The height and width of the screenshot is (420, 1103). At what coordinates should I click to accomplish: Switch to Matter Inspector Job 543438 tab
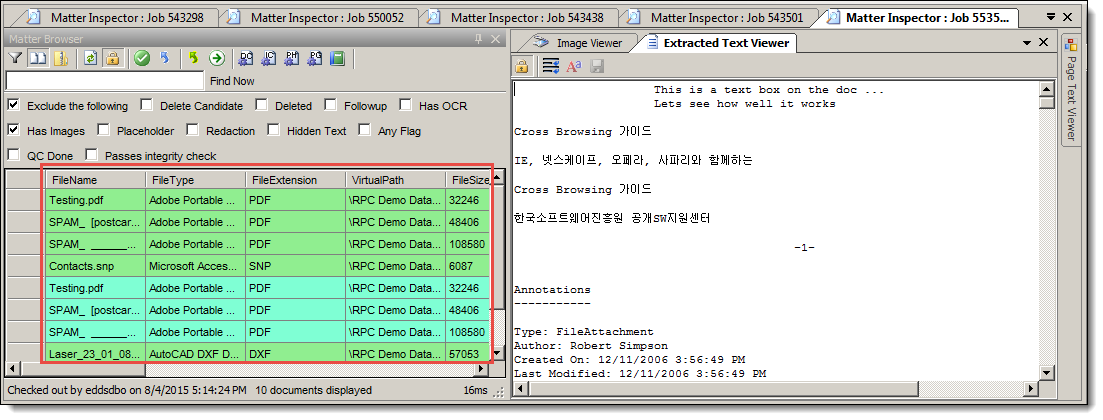point(518,18)
